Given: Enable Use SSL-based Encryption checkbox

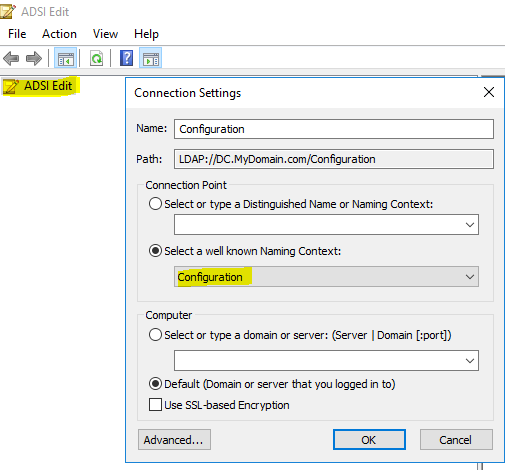Looking at the screenshot, I should [155, 405].
